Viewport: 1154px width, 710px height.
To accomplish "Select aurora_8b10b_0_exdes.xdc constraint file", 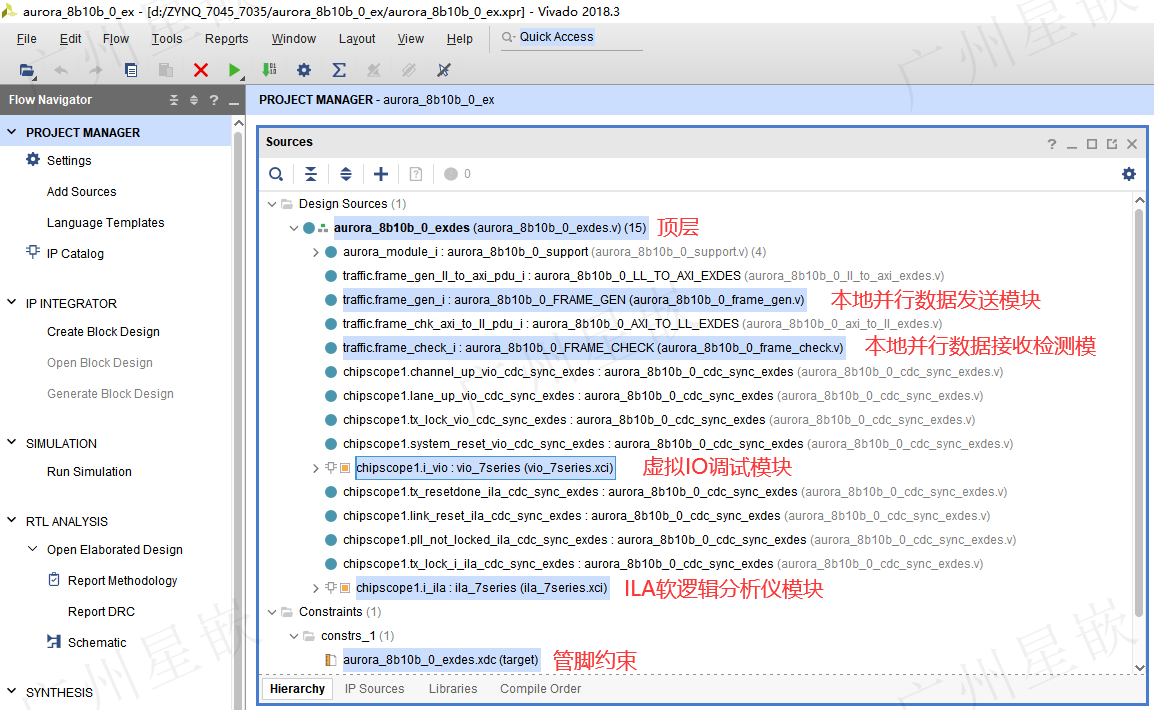I will 440,660.
